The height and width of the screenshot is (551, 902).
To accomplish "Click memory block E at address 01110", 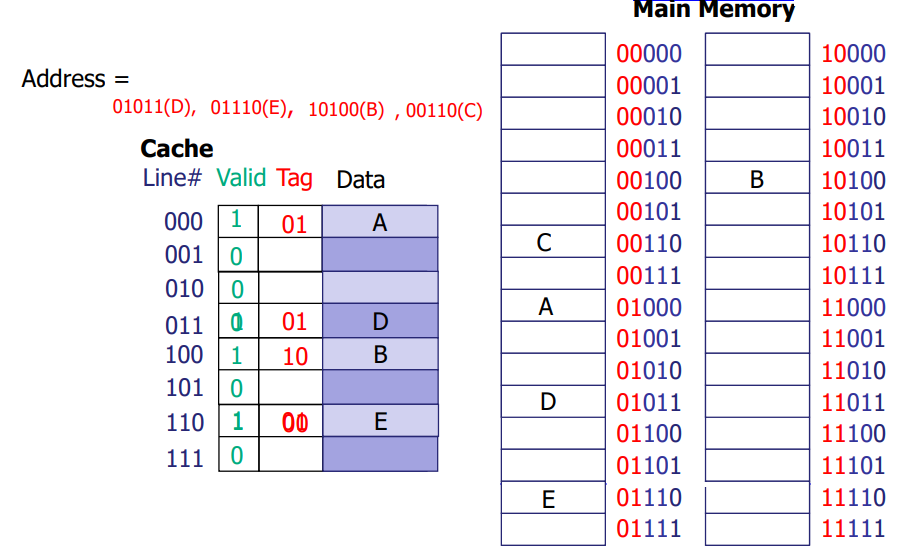I will pos(553,498).
